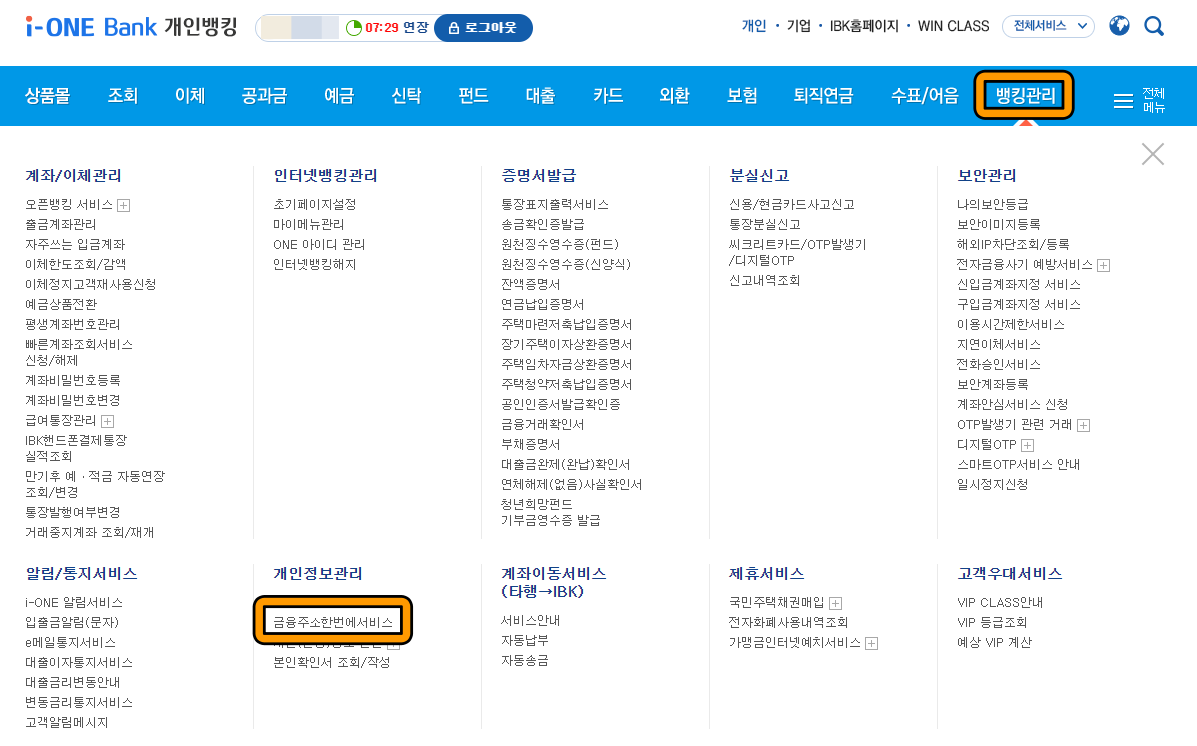Open 자동납부 under 계좌이동서비스
1197x746 pixels.
pos(524,641)
